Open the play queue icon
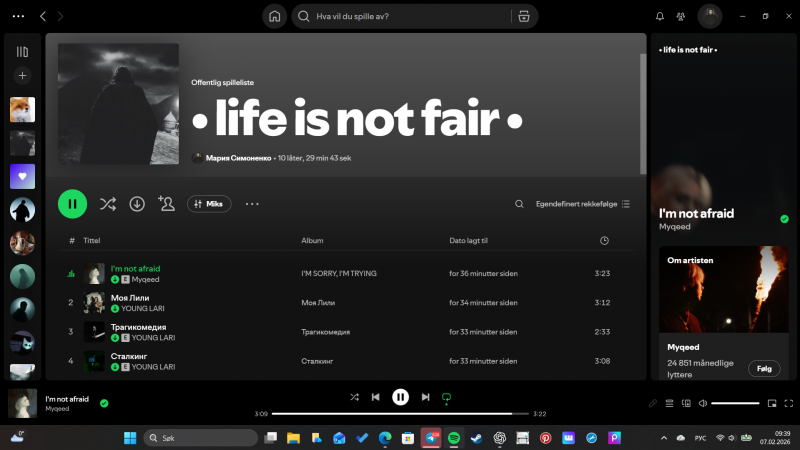 [669, 403]
